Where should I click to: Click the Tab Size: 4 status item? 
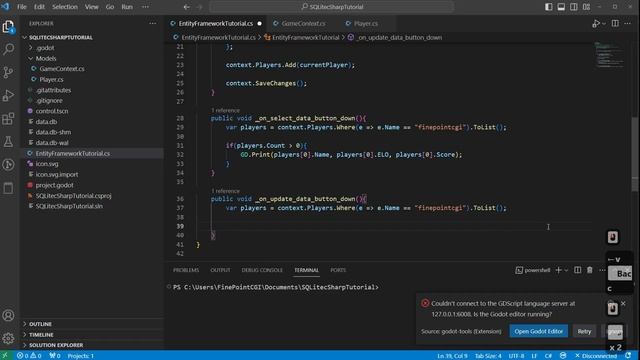pyautogui.click(x=488, y=356)
